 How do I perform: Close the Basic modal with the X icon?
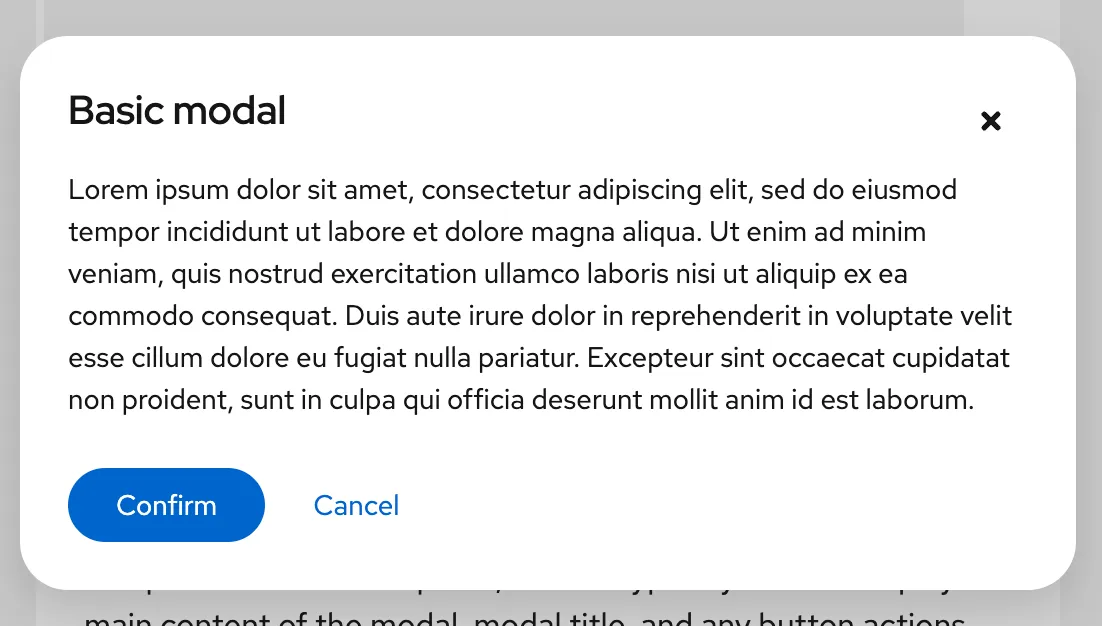(x=991, y=121)
